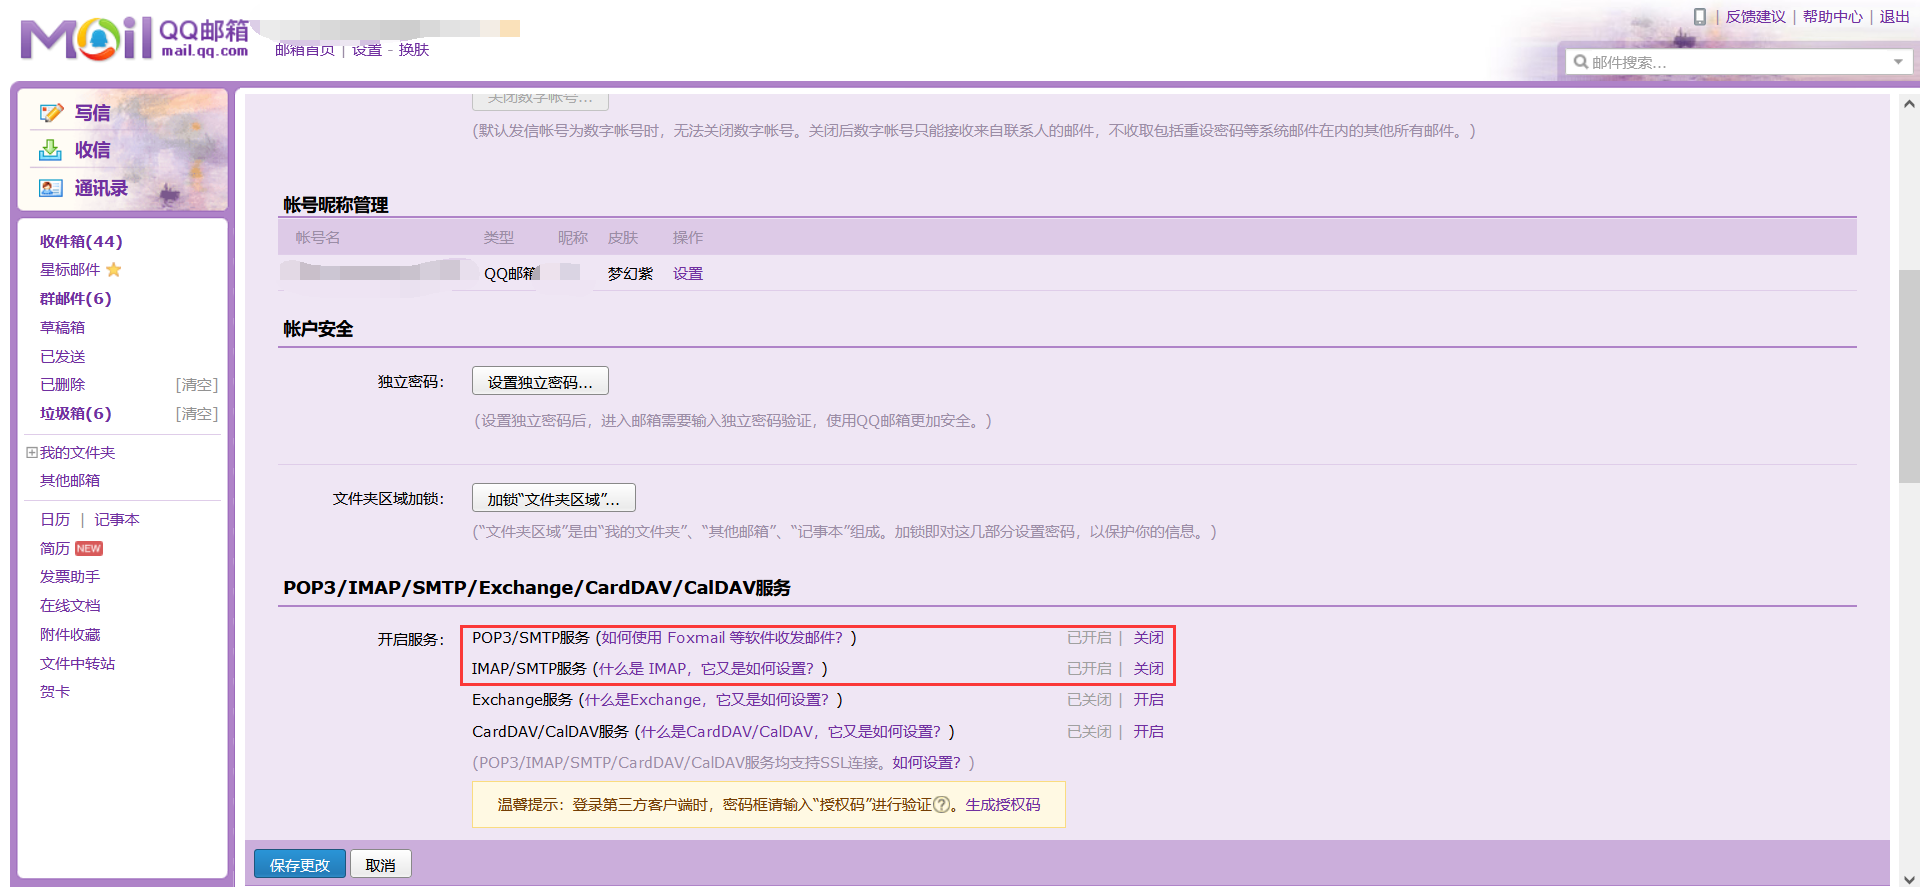Click 生成授权码 link
1920x887 pixels.
click(x=1002, y=805)
